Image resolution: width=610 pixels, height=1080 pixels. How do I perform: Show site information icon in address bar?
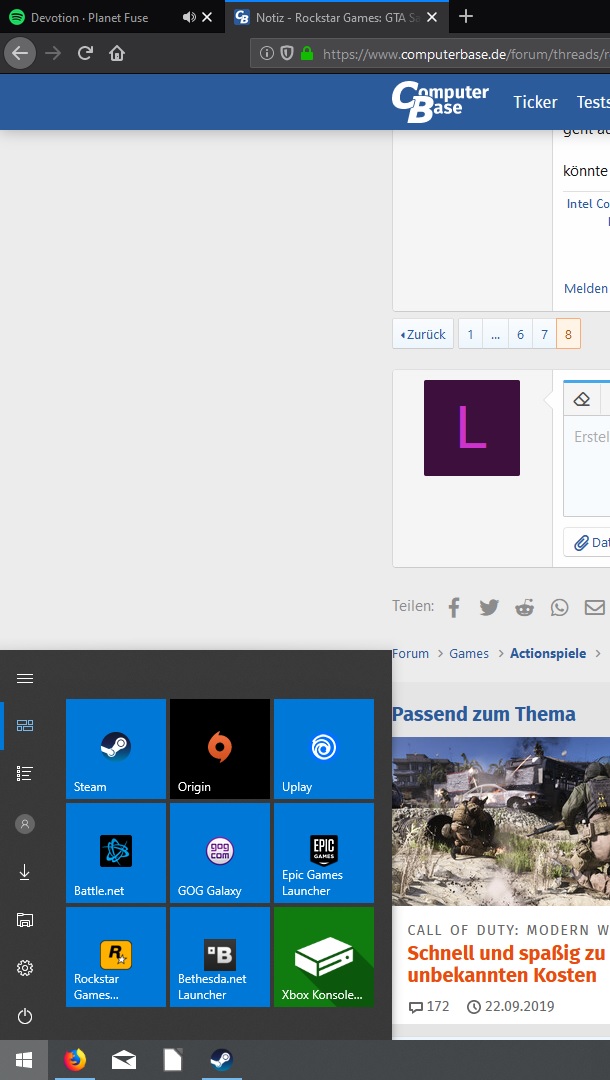(x=266, y=53)
